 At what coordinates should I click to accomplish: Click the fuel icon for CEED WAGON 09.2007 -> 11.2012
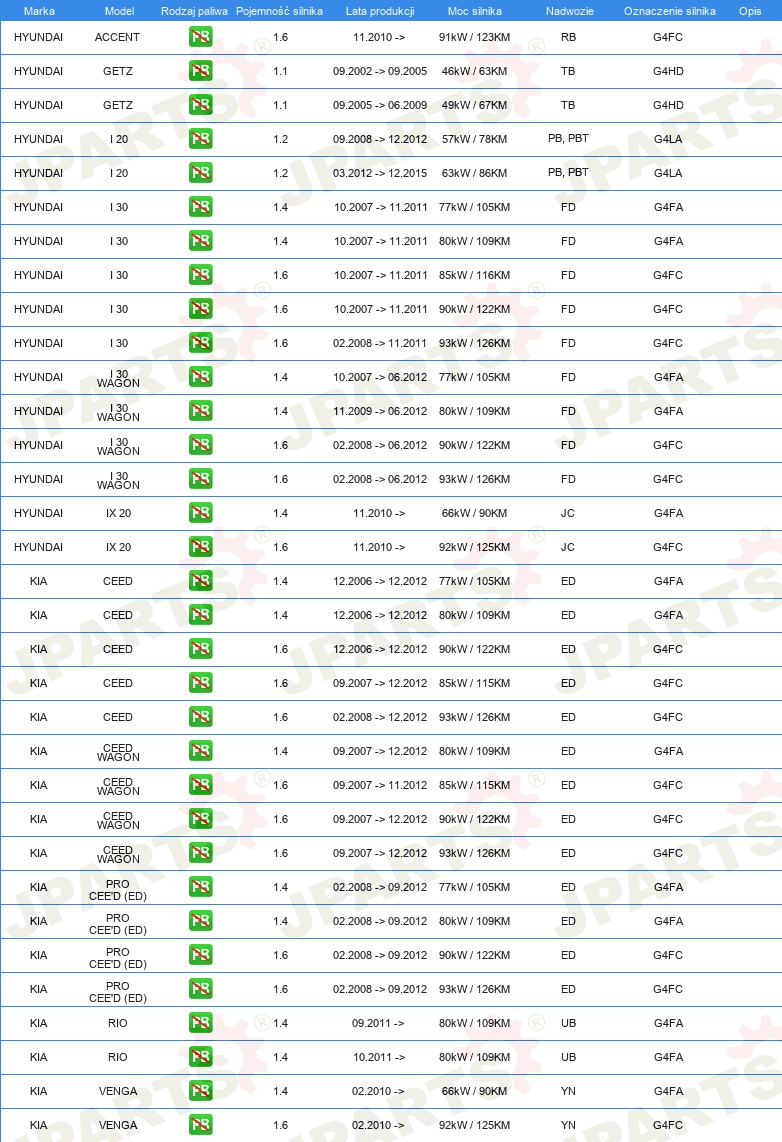coord(200,784)
